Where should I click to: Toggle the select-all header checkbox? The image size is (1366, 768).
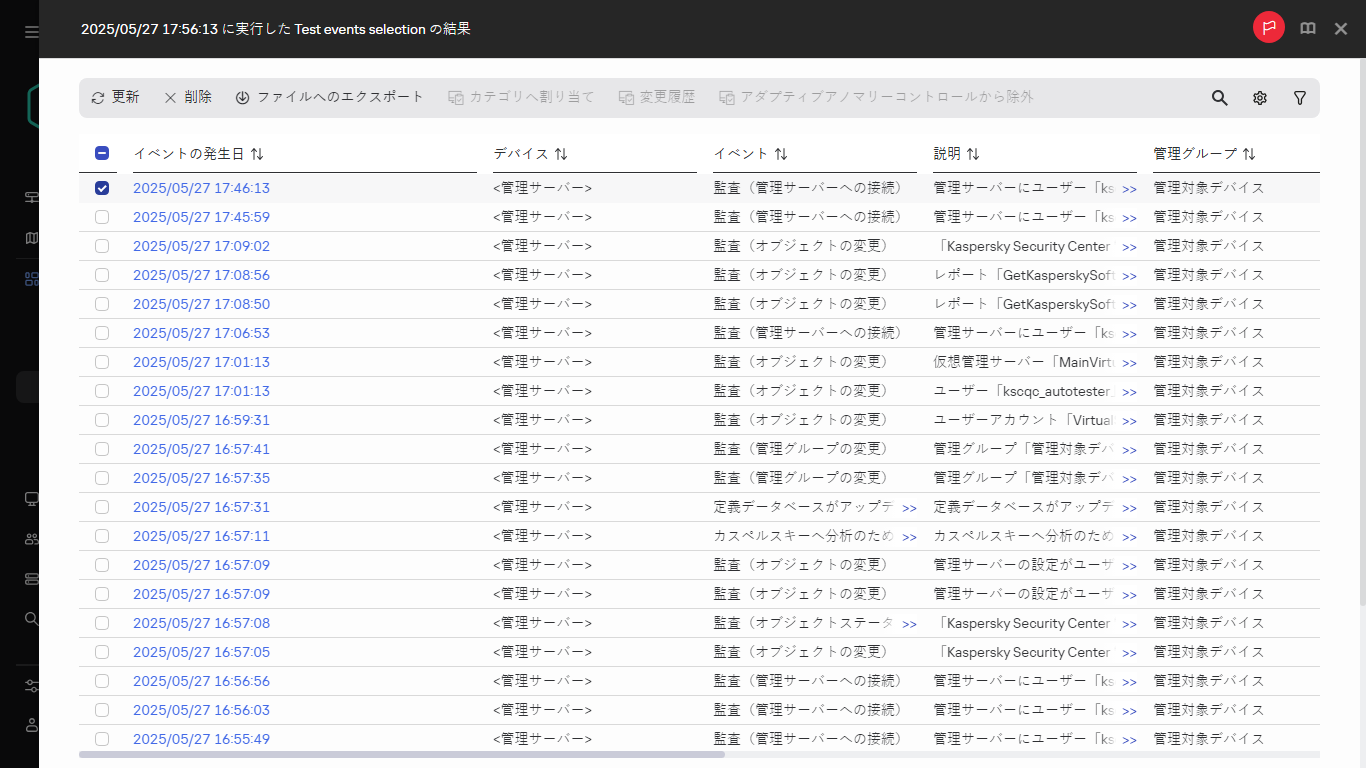pos(102,154)
